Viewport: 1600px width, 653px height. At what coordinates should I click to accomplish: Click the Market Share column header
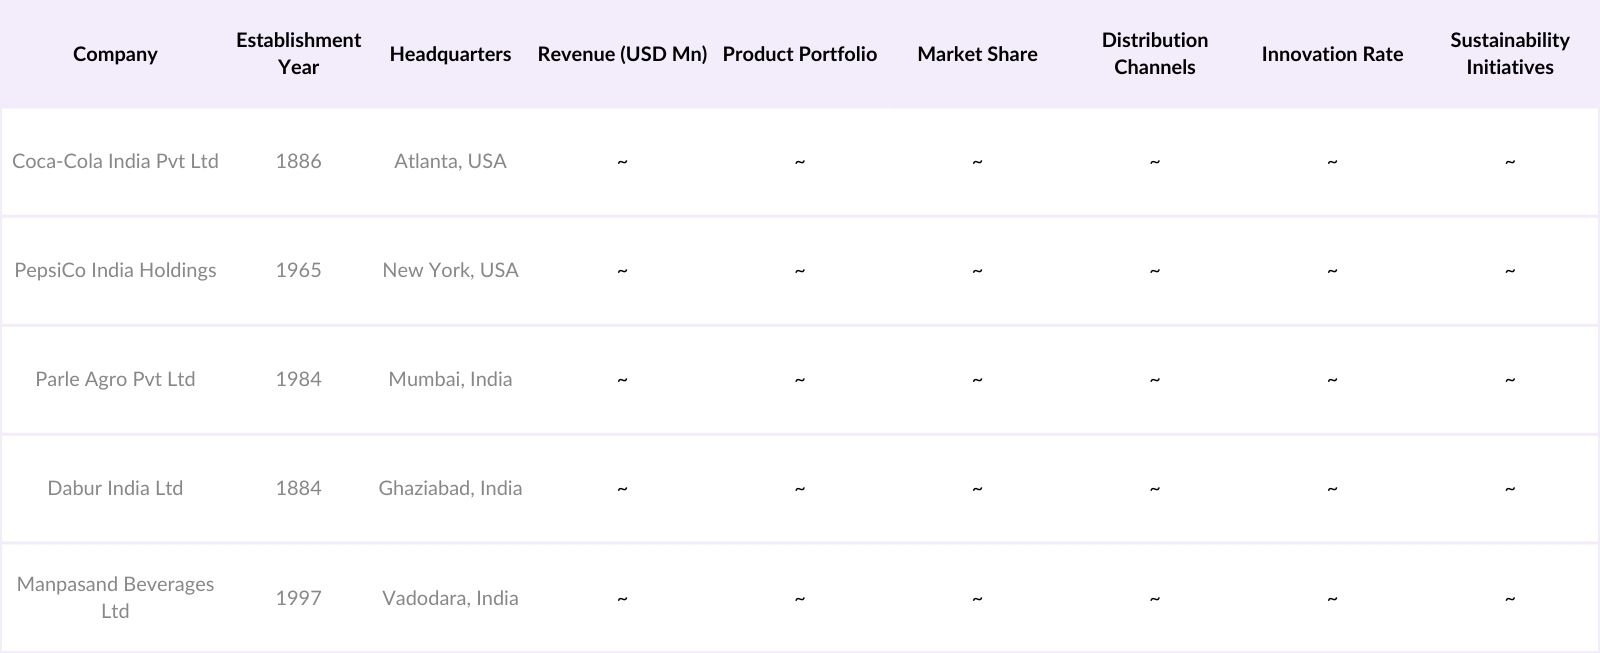click(977, 54)
